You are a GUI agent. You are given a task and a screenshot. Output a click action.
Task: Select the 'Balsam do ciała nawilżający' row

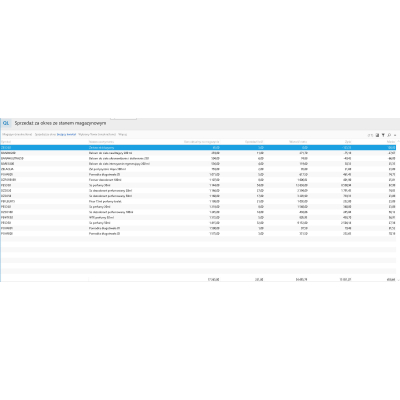pos(198,153)
